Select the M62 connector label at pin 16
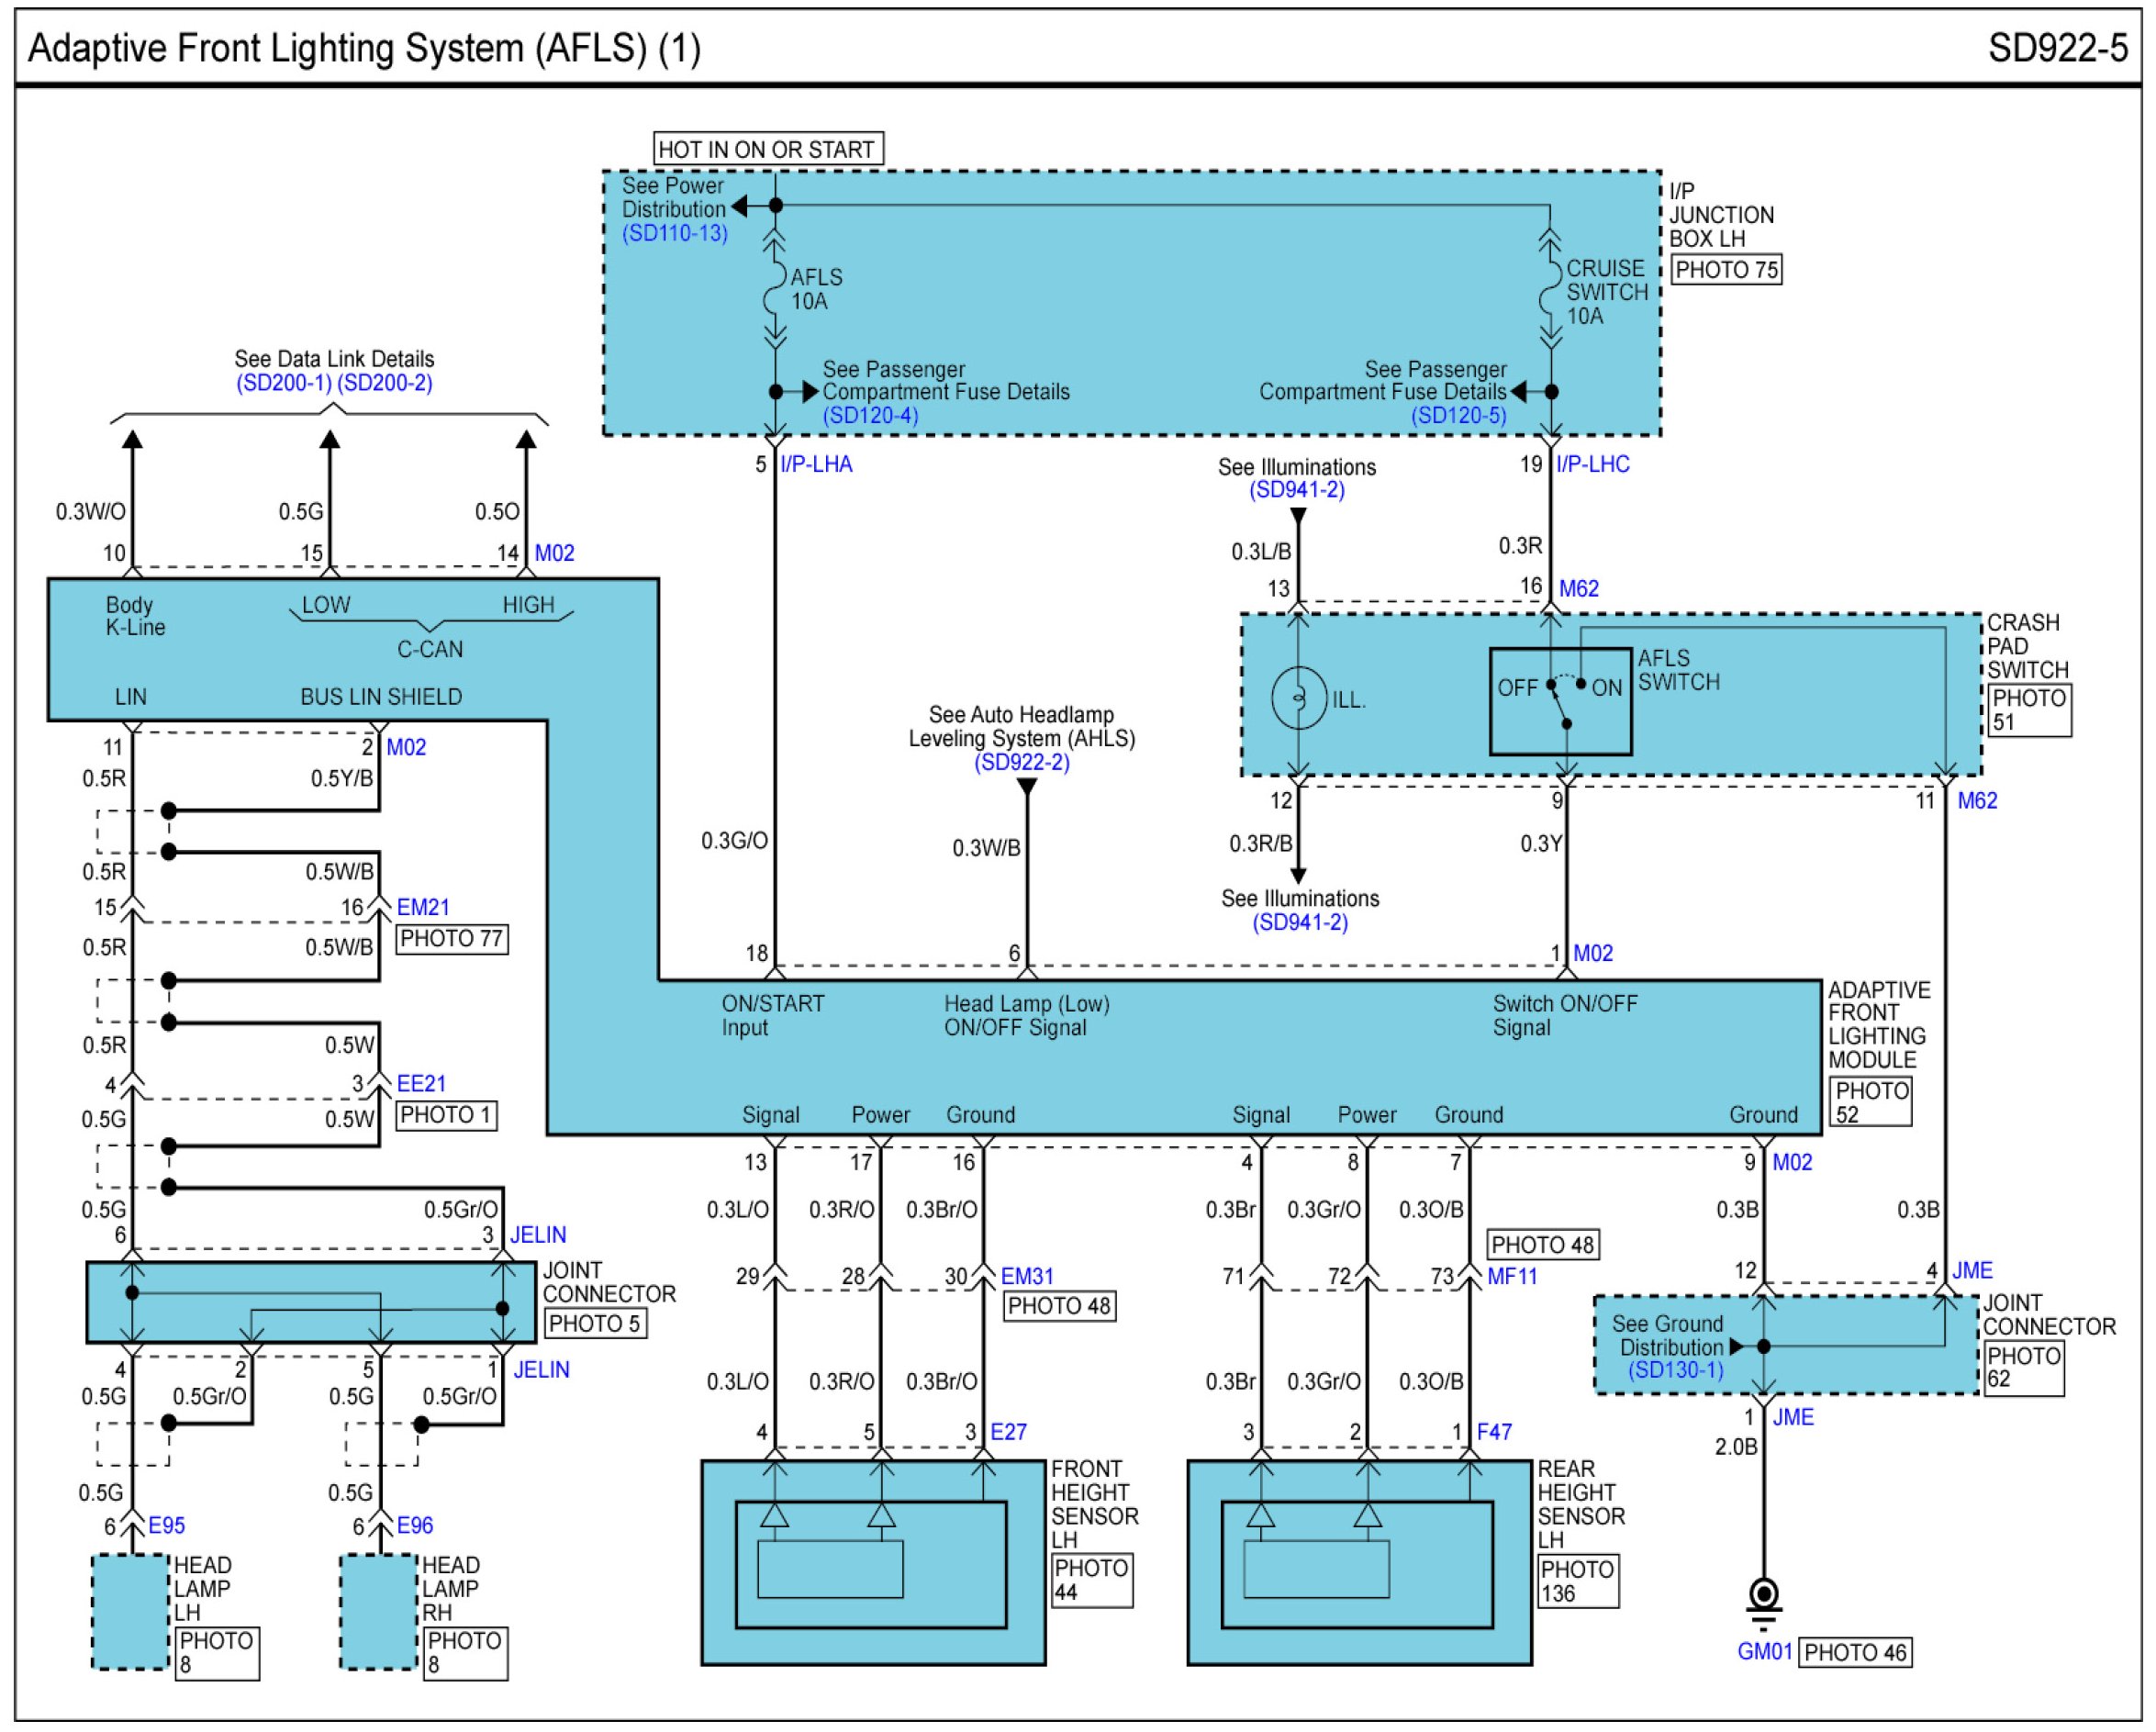2156x1732 pixels. 1578,589
